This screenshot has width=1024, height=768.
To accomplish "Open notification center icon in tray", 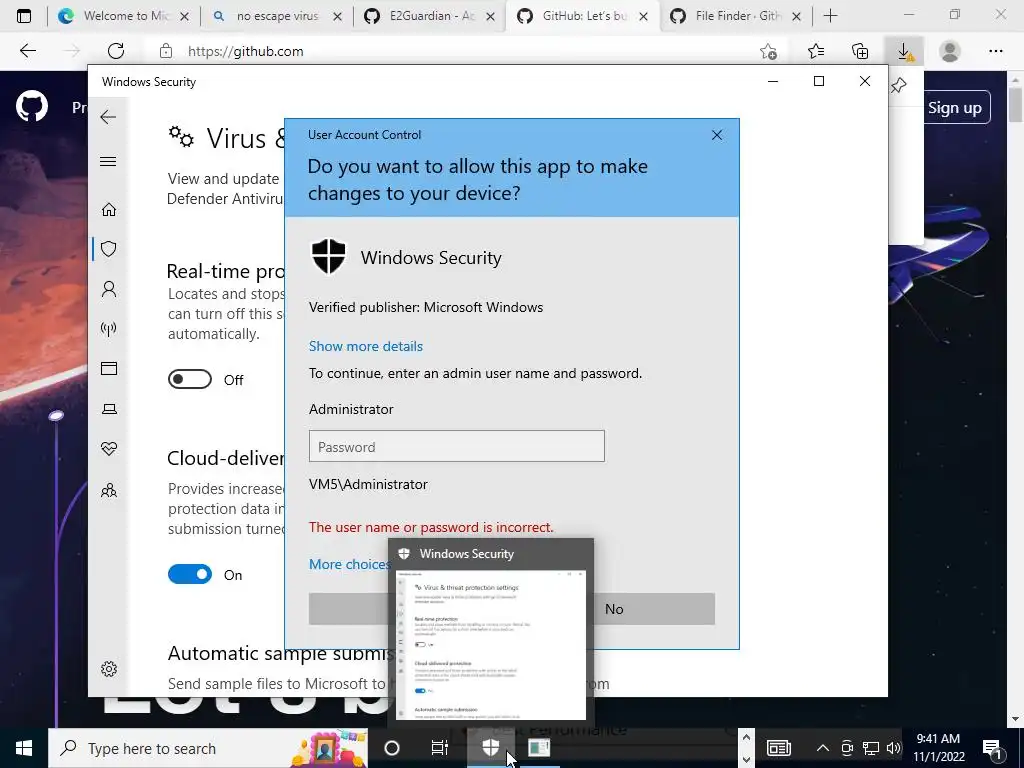I will [992, 748].
